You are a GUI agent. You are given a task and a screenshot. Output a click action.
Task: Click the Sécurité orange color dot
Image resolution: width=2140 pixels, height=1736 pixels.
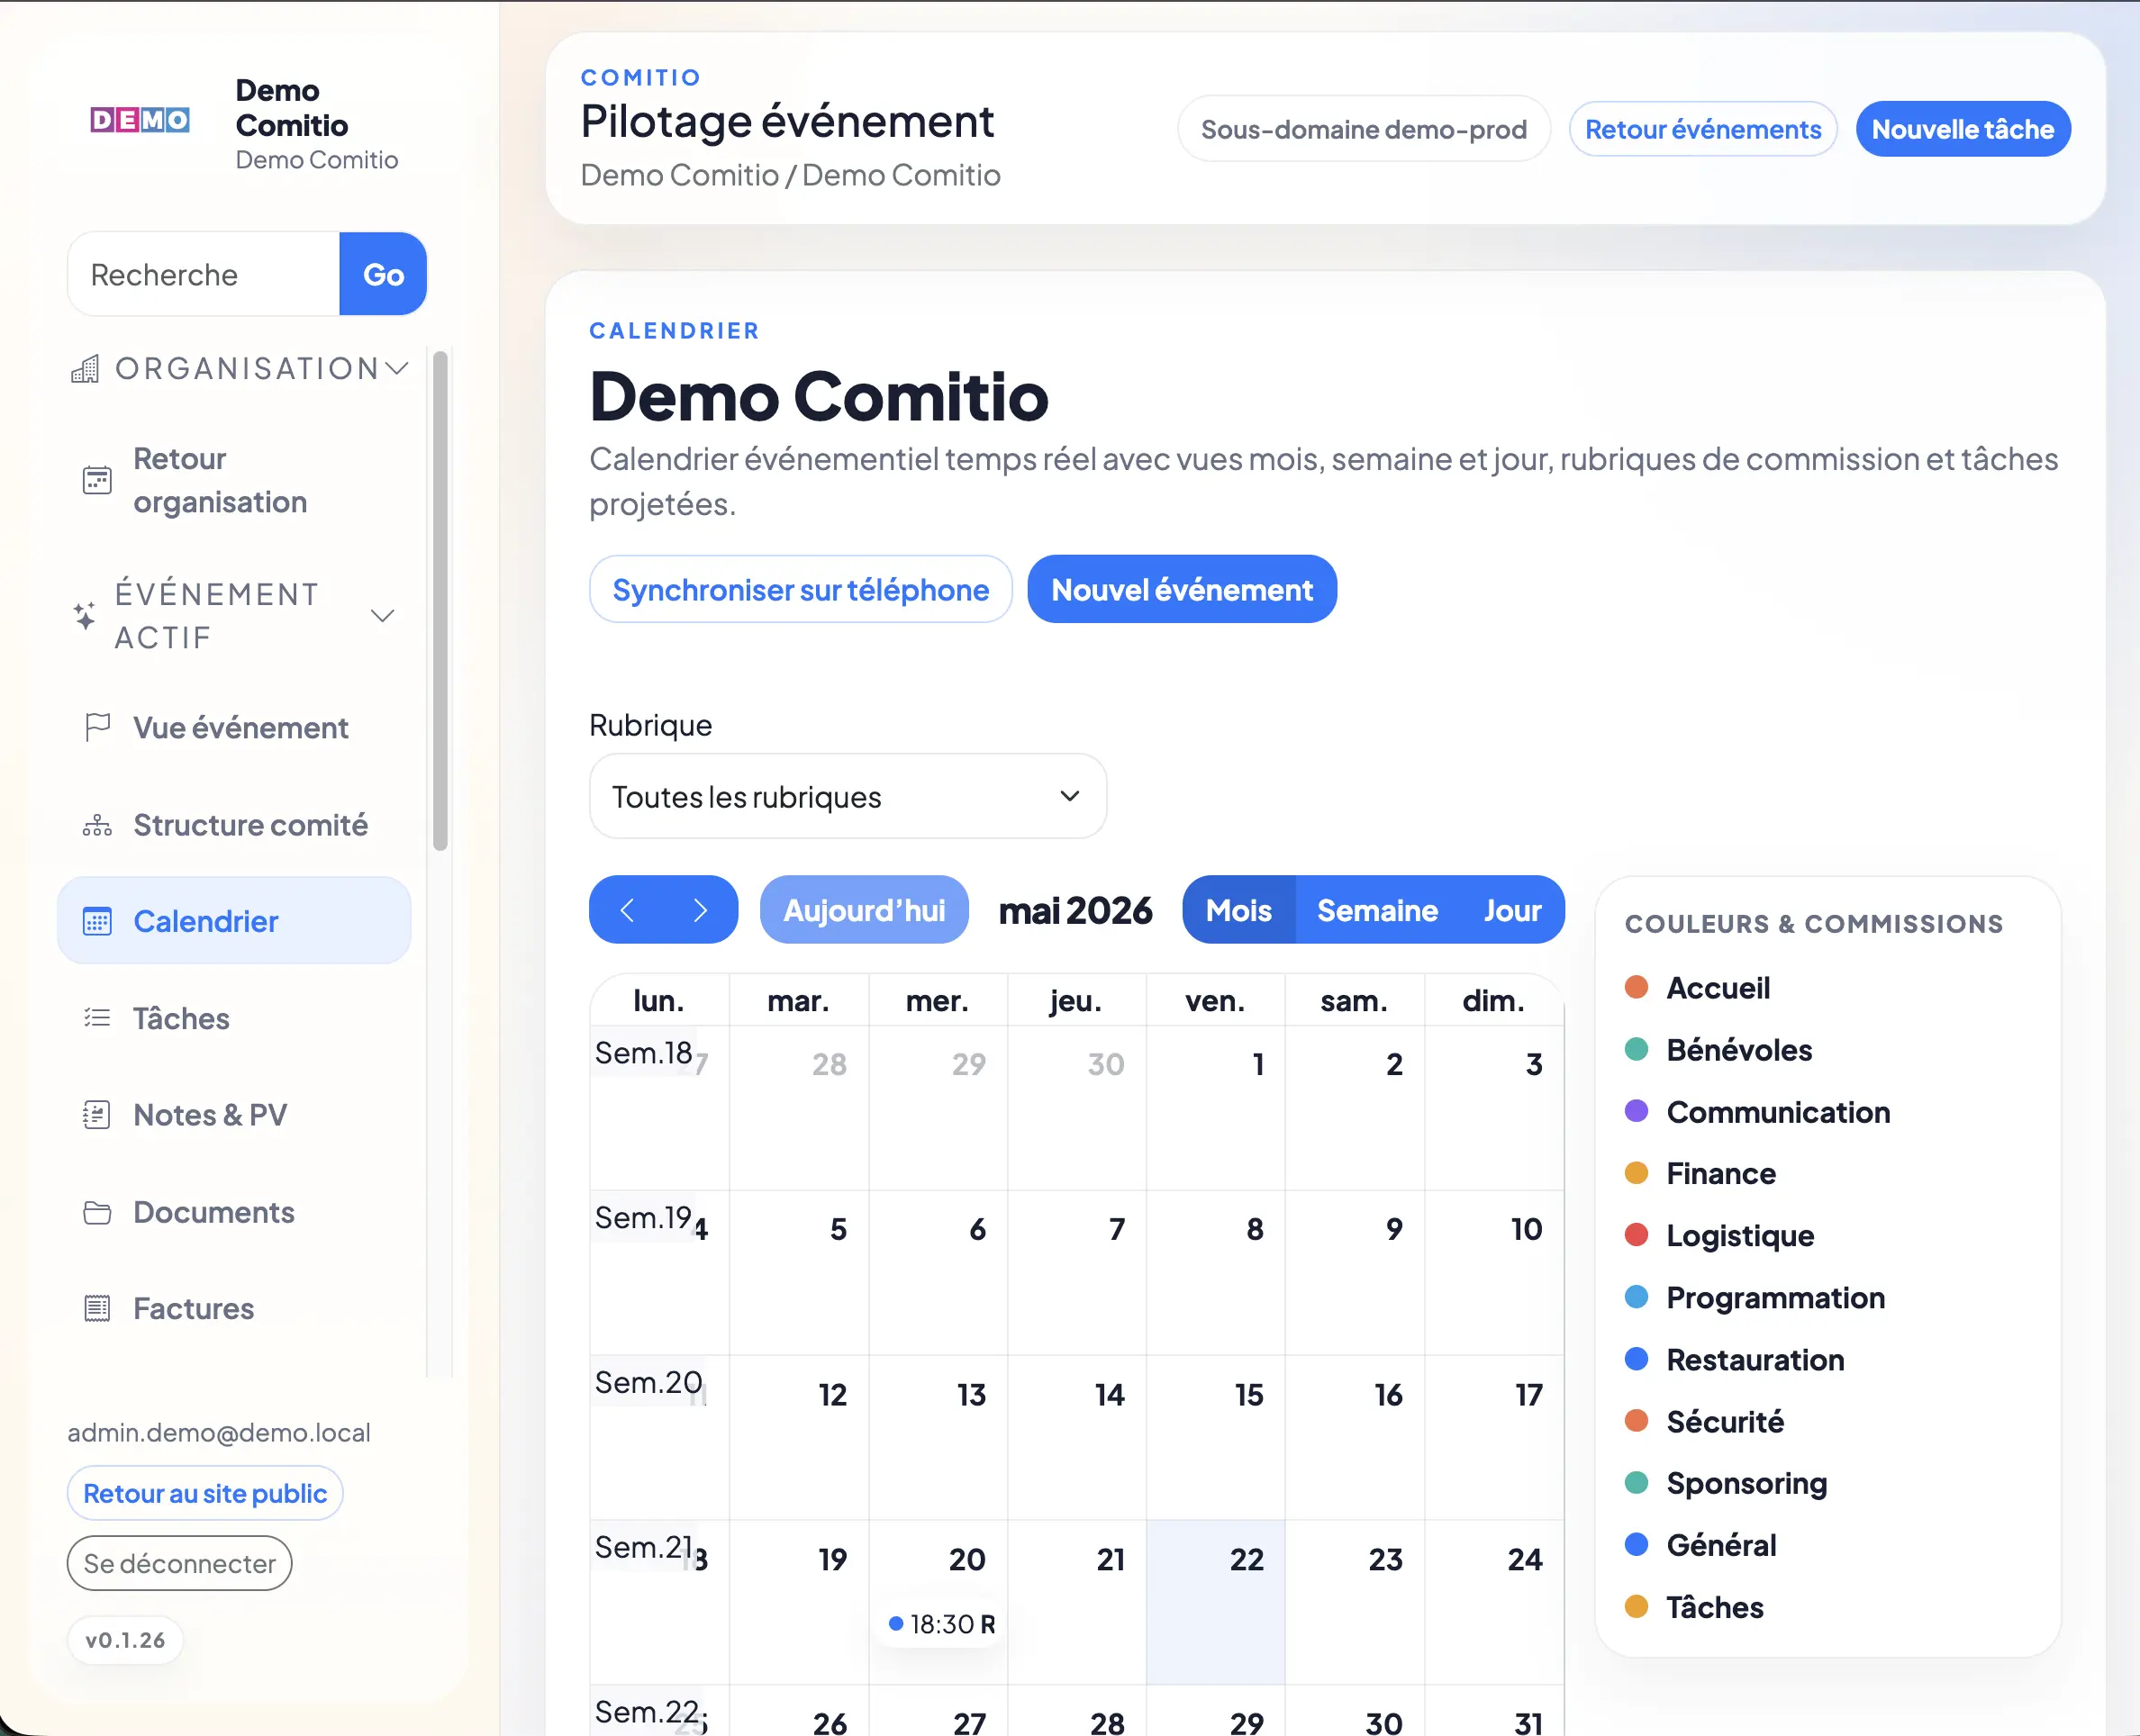(x=1637, y=1421)
